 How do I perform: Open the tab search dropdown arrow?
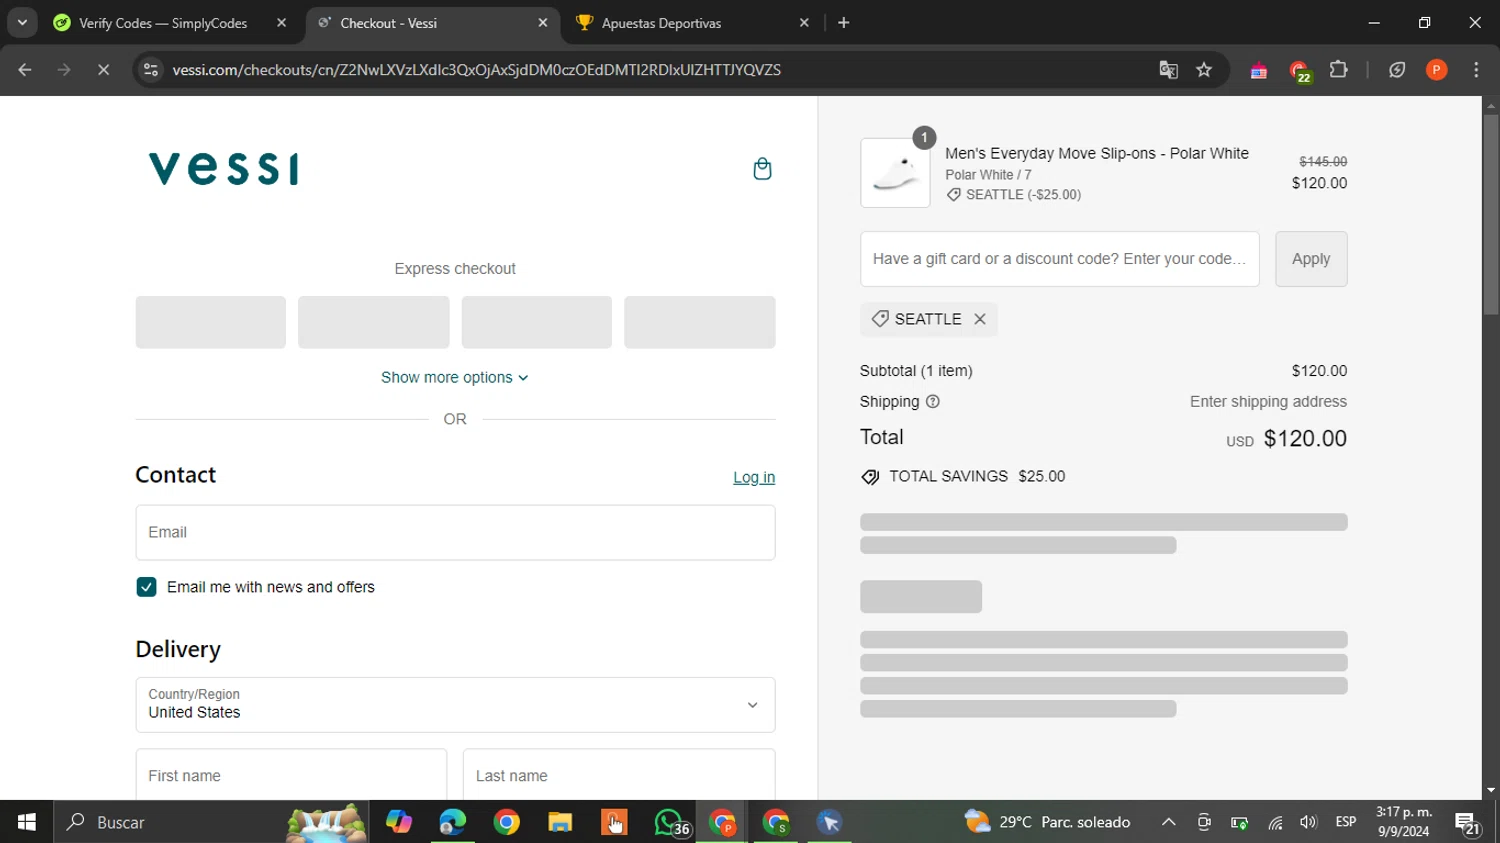[22, 22]
